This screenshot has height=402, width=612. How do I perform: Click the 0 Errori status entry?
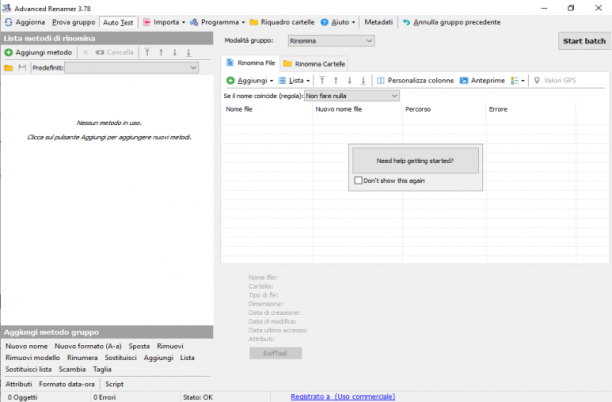coord(105,397)
